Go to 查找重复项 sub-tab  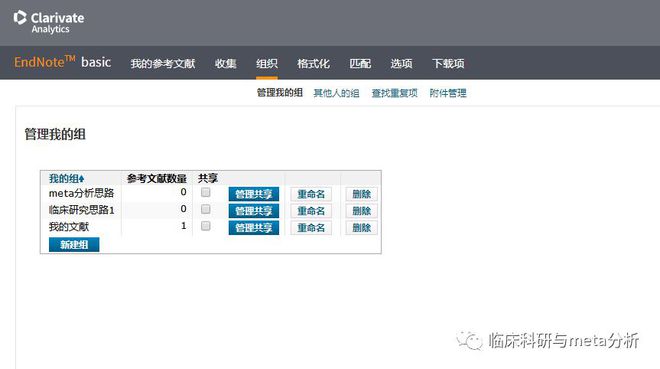(394, 93)
